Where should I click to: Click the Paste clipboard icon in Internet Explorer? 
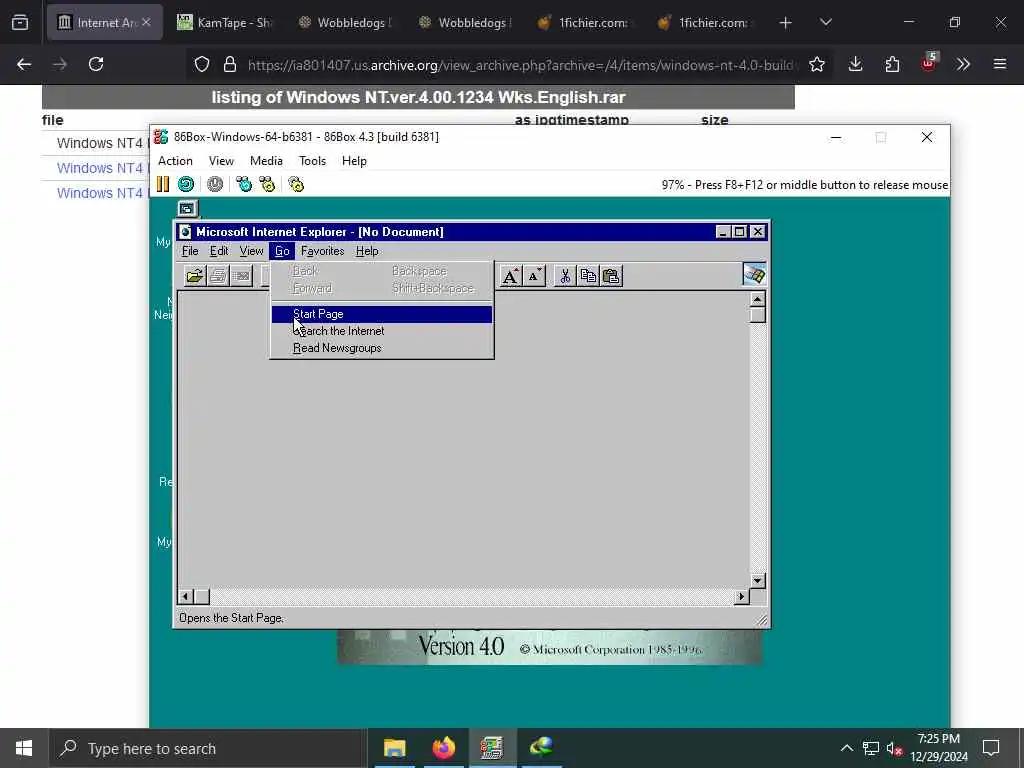[611, 276]
